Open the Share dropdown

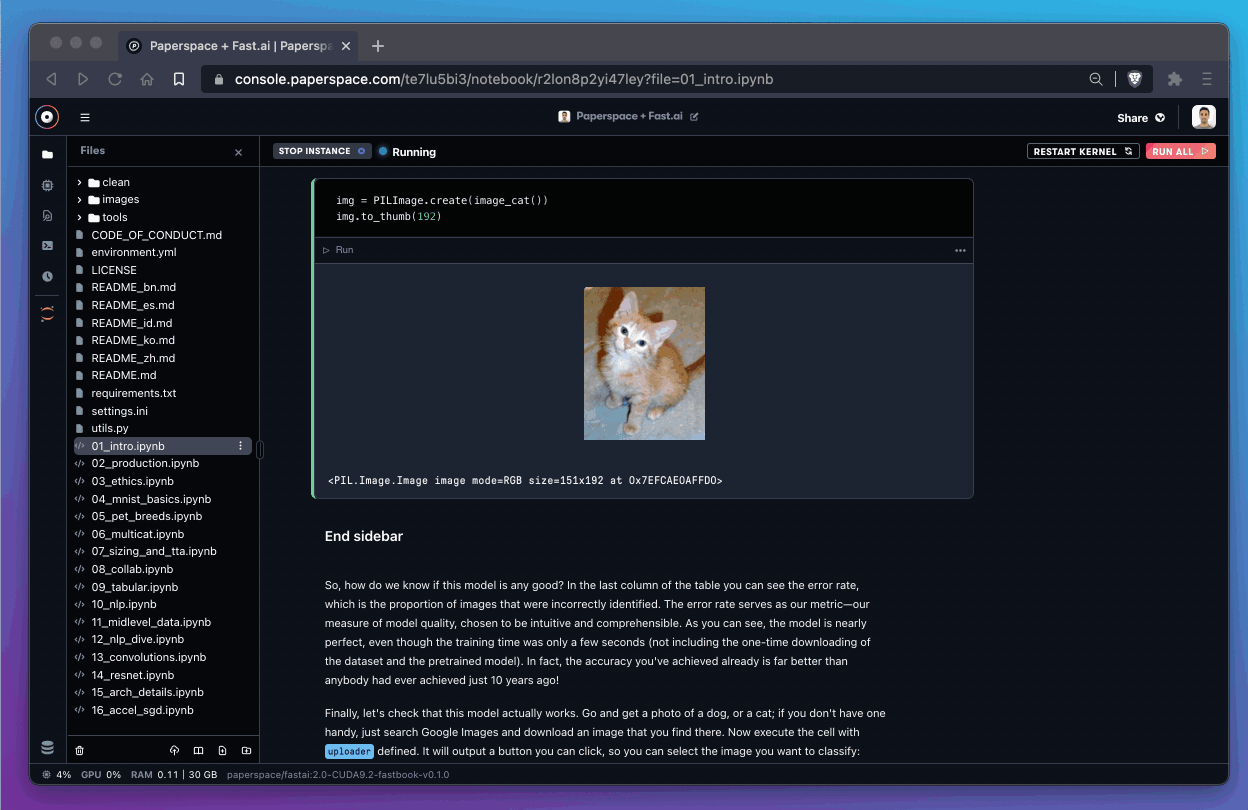click(1141, 118)
